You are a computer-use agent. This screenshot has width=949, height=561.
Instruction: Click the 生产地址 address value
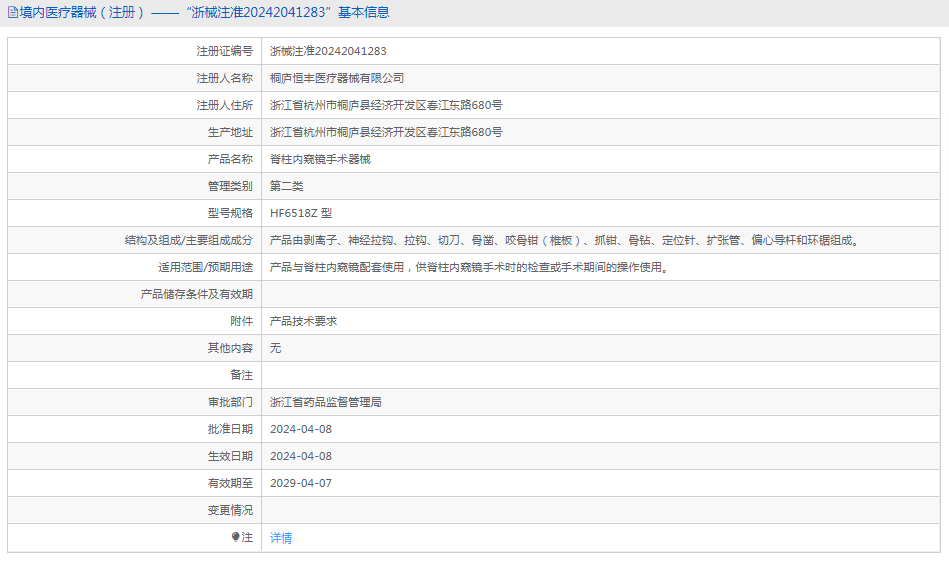click(386, 132)
